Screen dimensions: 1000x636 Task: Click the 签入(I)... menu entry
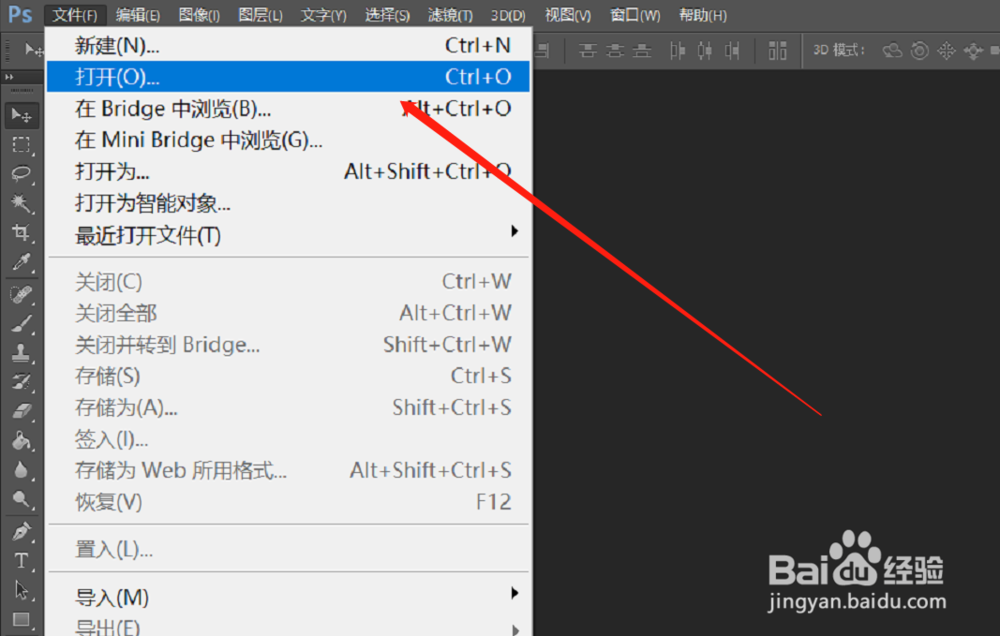[x=288, y=439]
